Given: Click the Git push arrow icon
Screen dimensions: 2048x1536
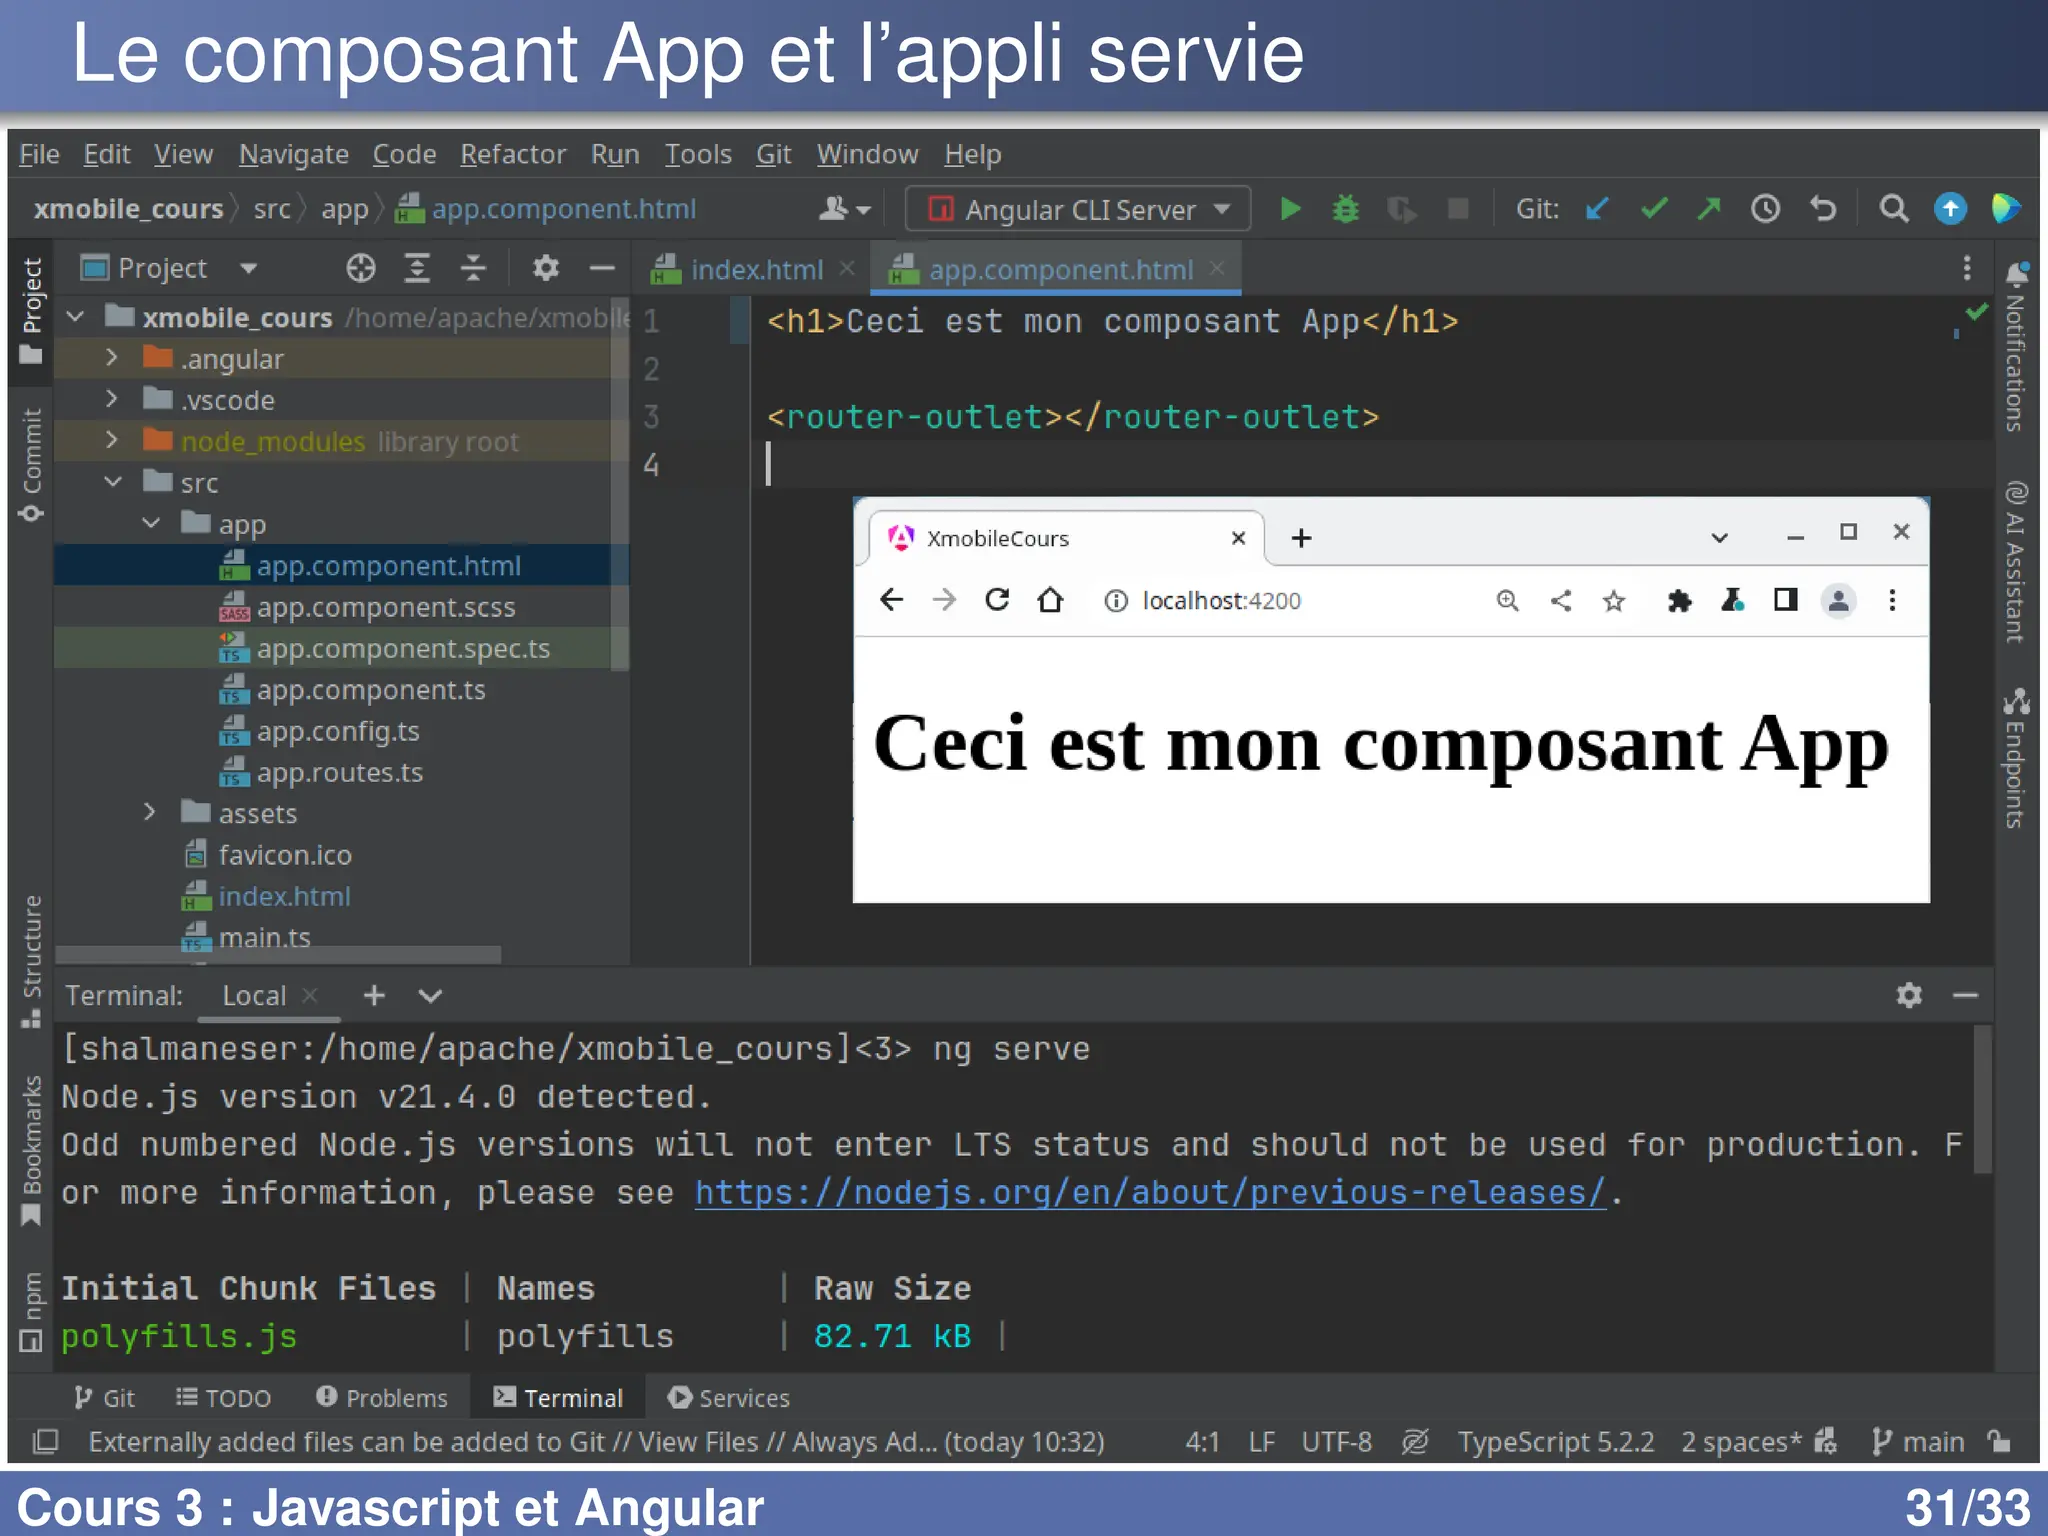Looking at the screenshot, I should click(1709, 209).
